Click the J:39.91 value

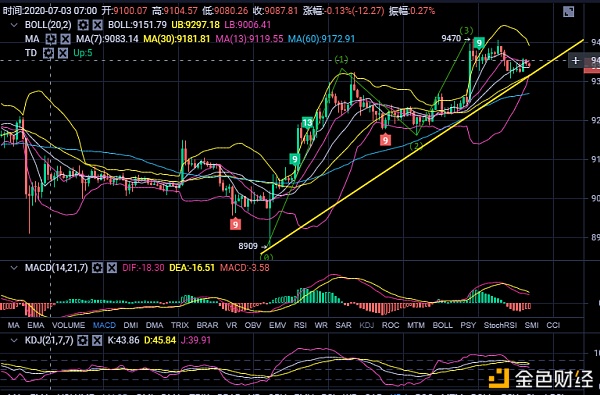[x=196, y=340]
